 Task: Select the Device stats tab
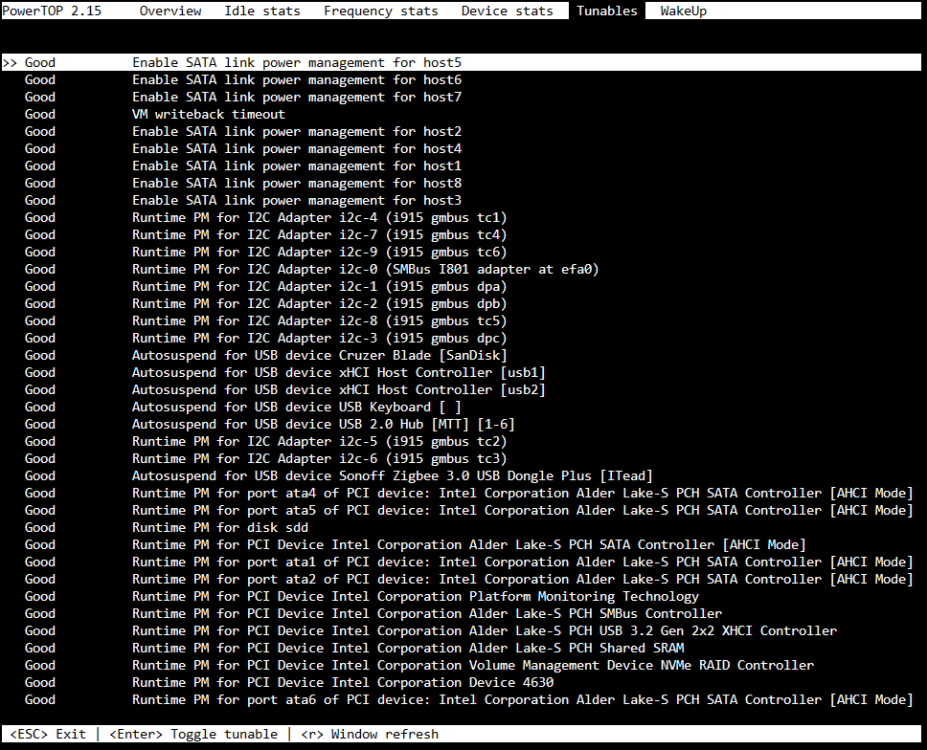(507, 11)
